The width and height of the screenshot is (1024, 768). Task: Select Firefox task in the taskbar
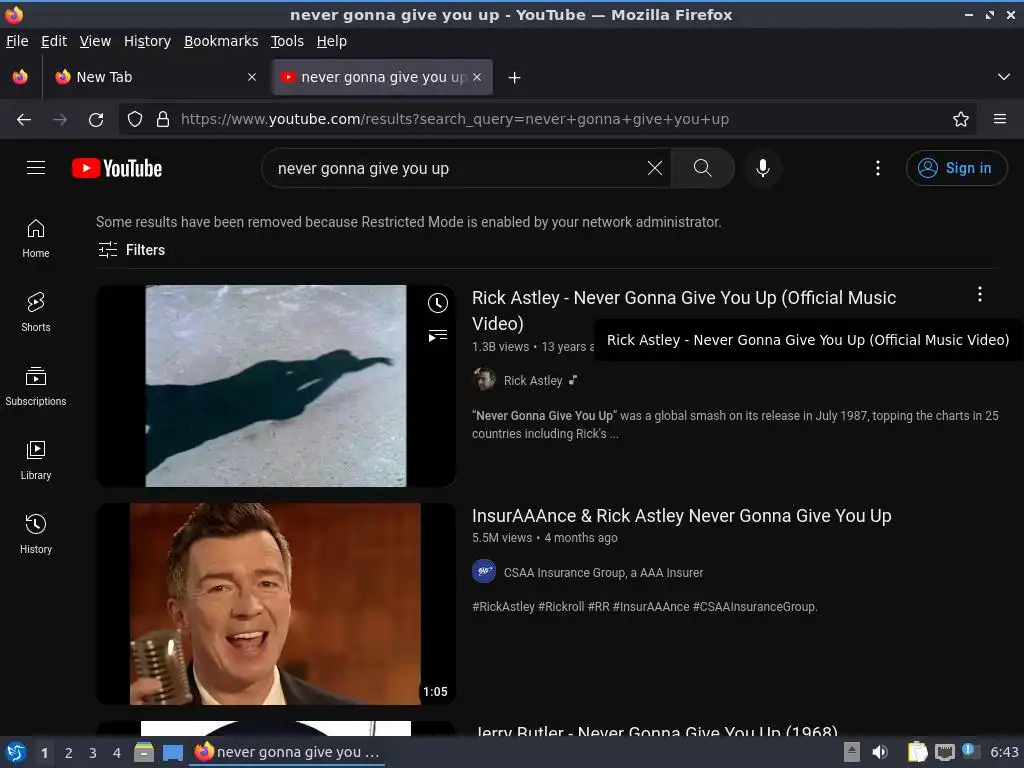click(287, 752)
